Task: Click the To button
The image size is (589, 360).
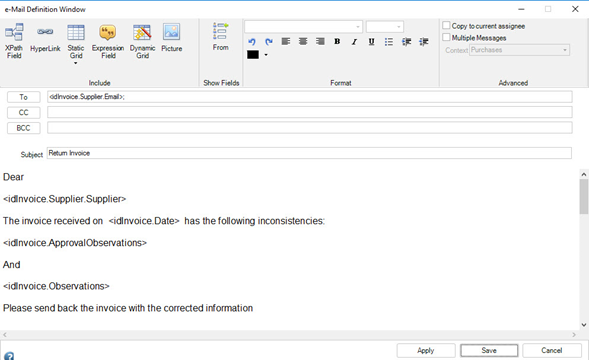Action: 23,97
